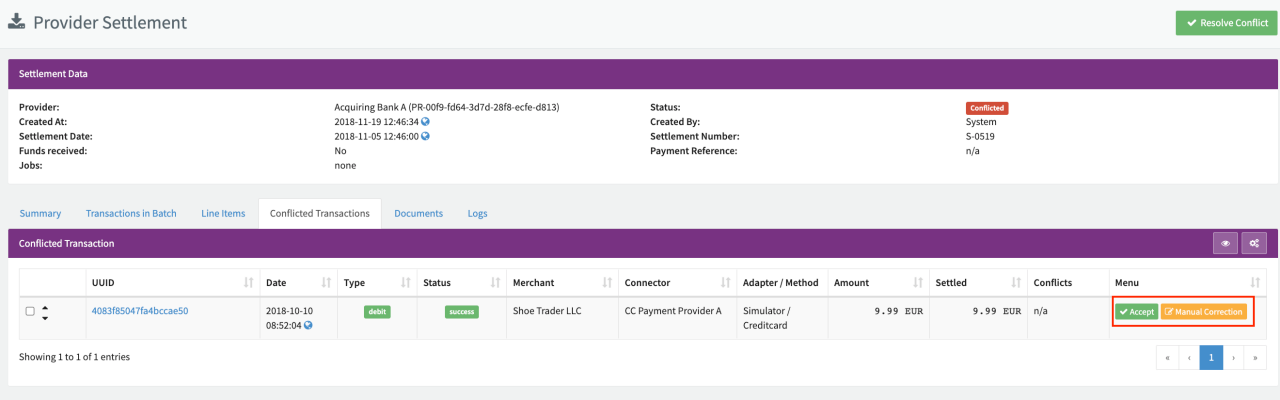Open transaction 4083f85047fa4bccae50 link

pos(140,311)
